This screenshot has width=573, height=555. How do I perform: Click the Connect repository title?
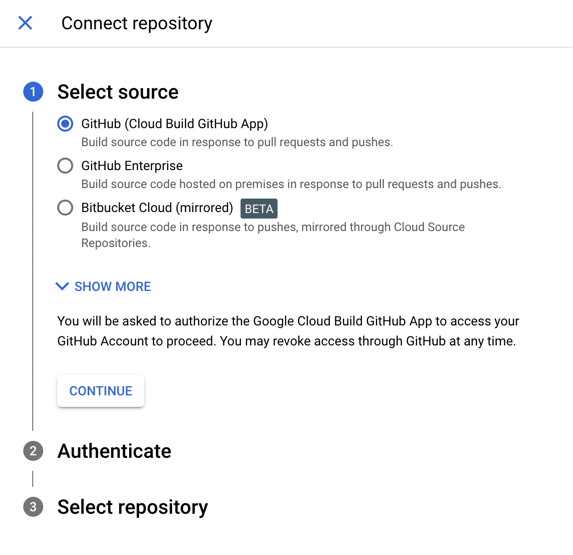[137, 23]
